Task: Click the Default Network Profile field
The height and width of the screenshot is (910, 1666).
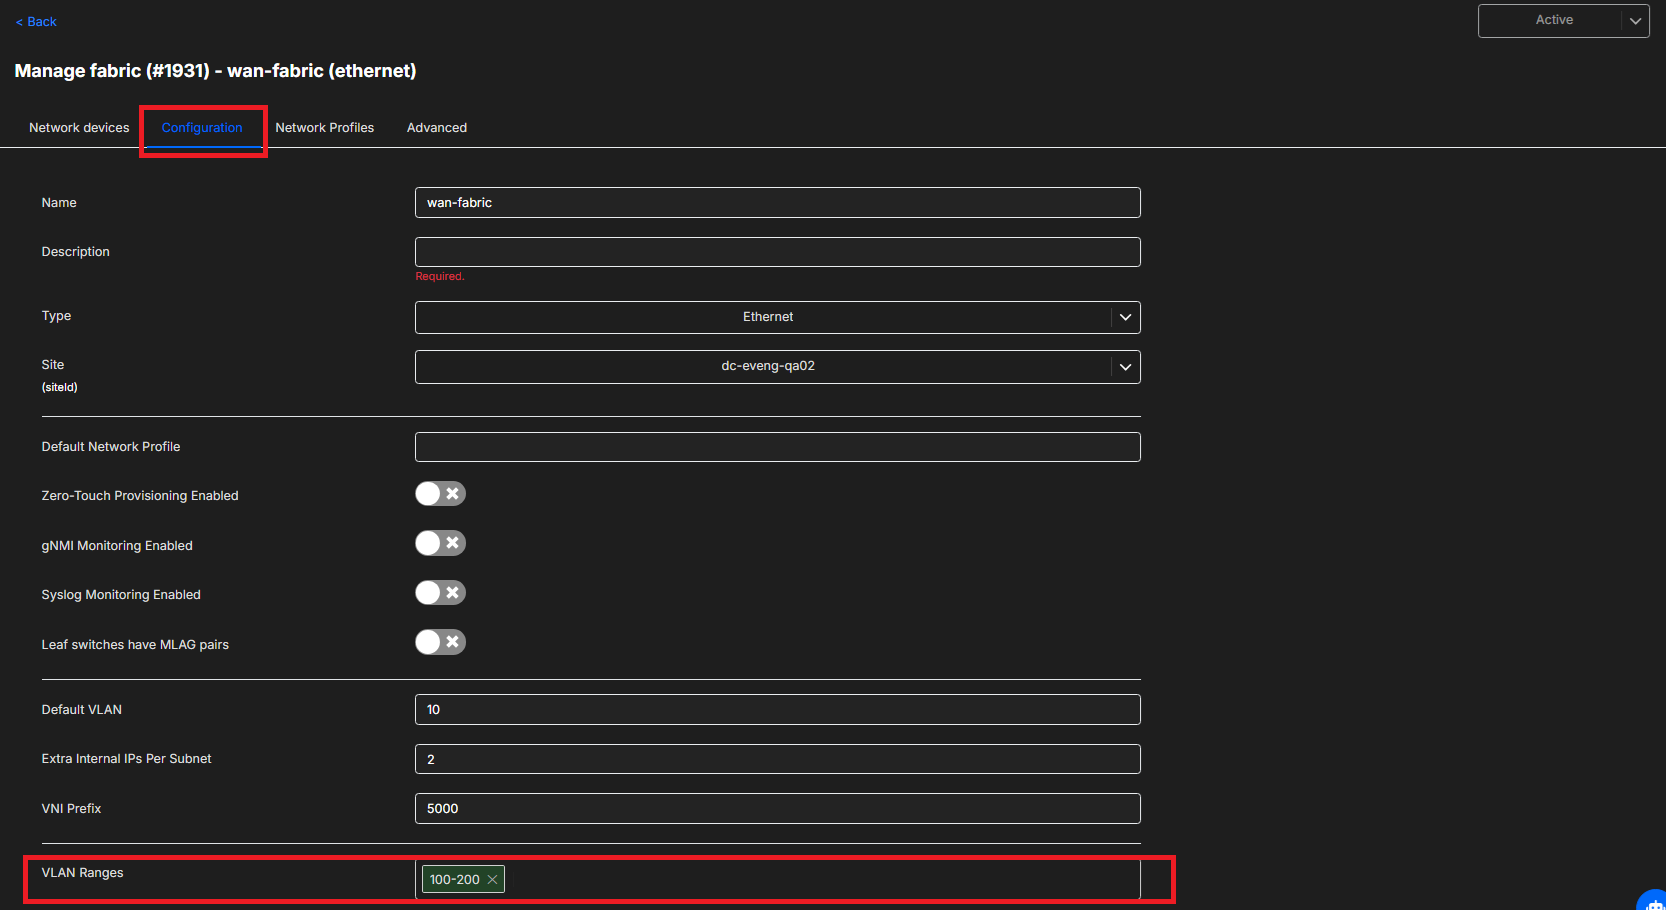Action: (x=777, y=447)
